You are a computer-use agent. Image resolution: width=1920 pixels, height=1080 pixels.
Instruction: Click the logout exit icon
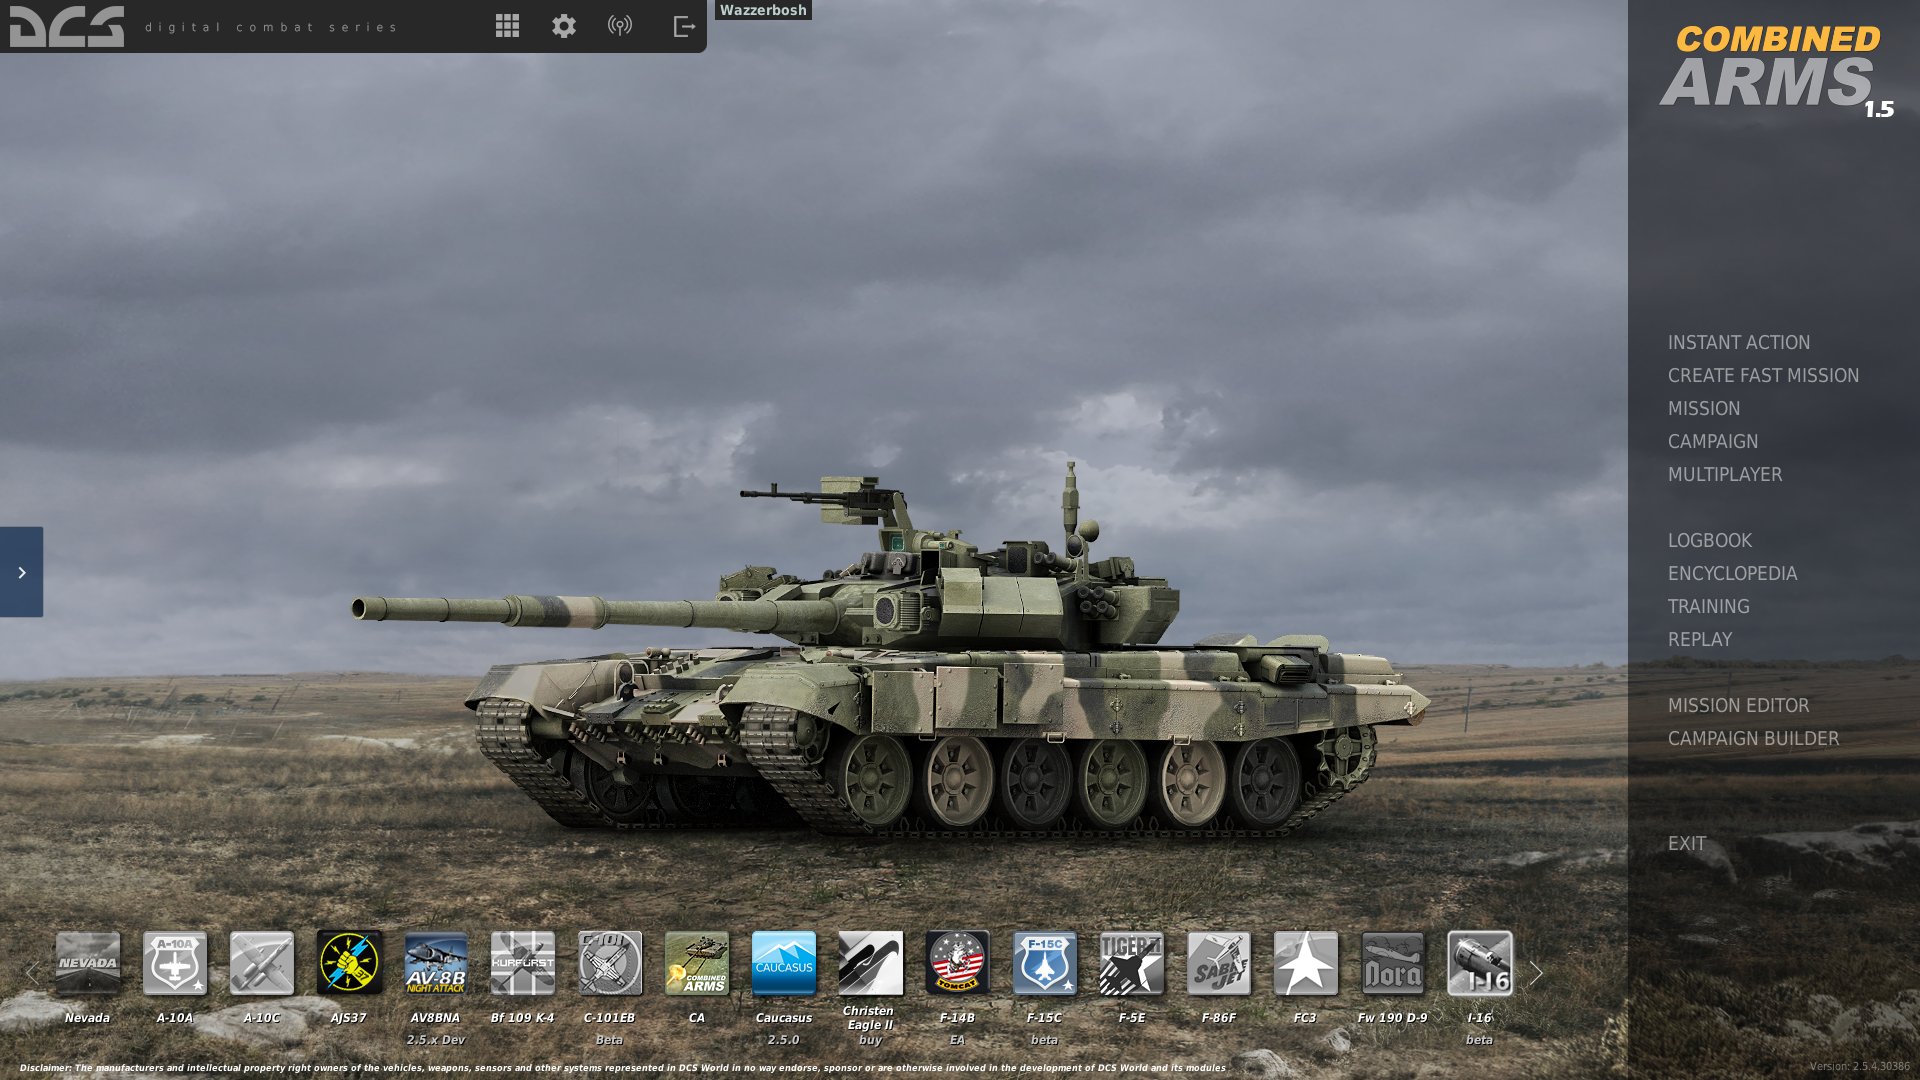(684, 26)
